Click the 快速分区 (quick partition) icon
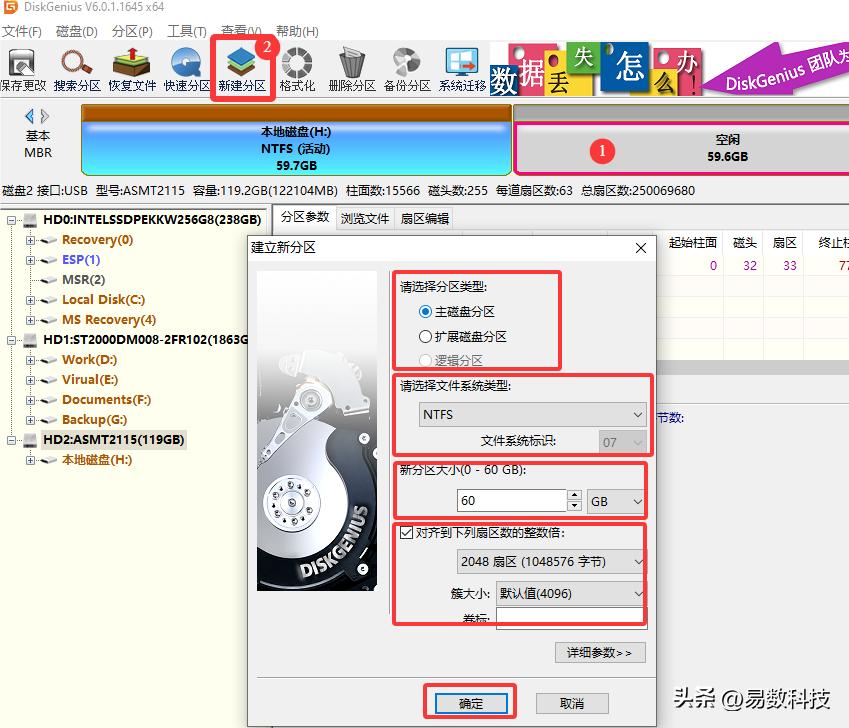849x728 pixels. (185, 62)
